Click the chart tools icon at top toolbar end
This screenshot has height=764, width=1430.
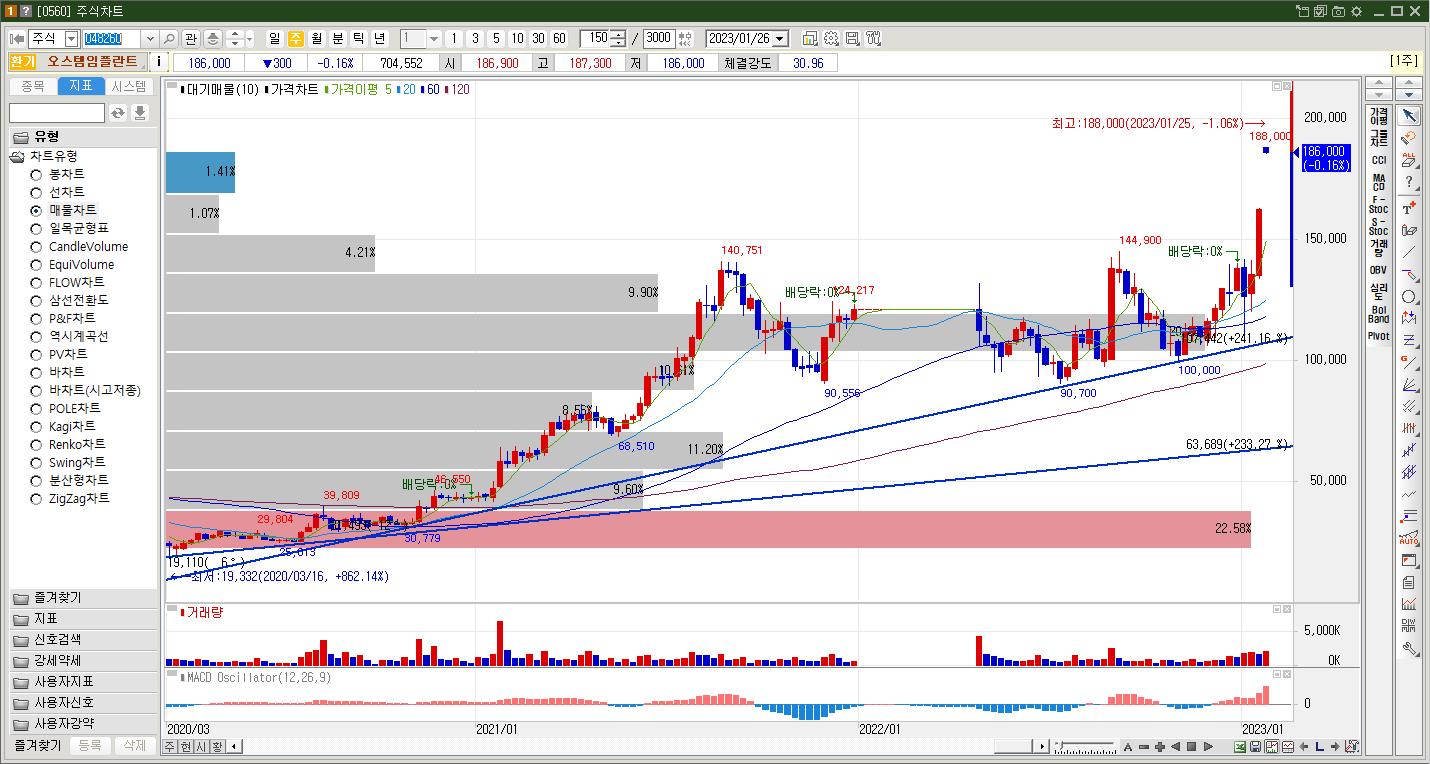tap(874, 38)
